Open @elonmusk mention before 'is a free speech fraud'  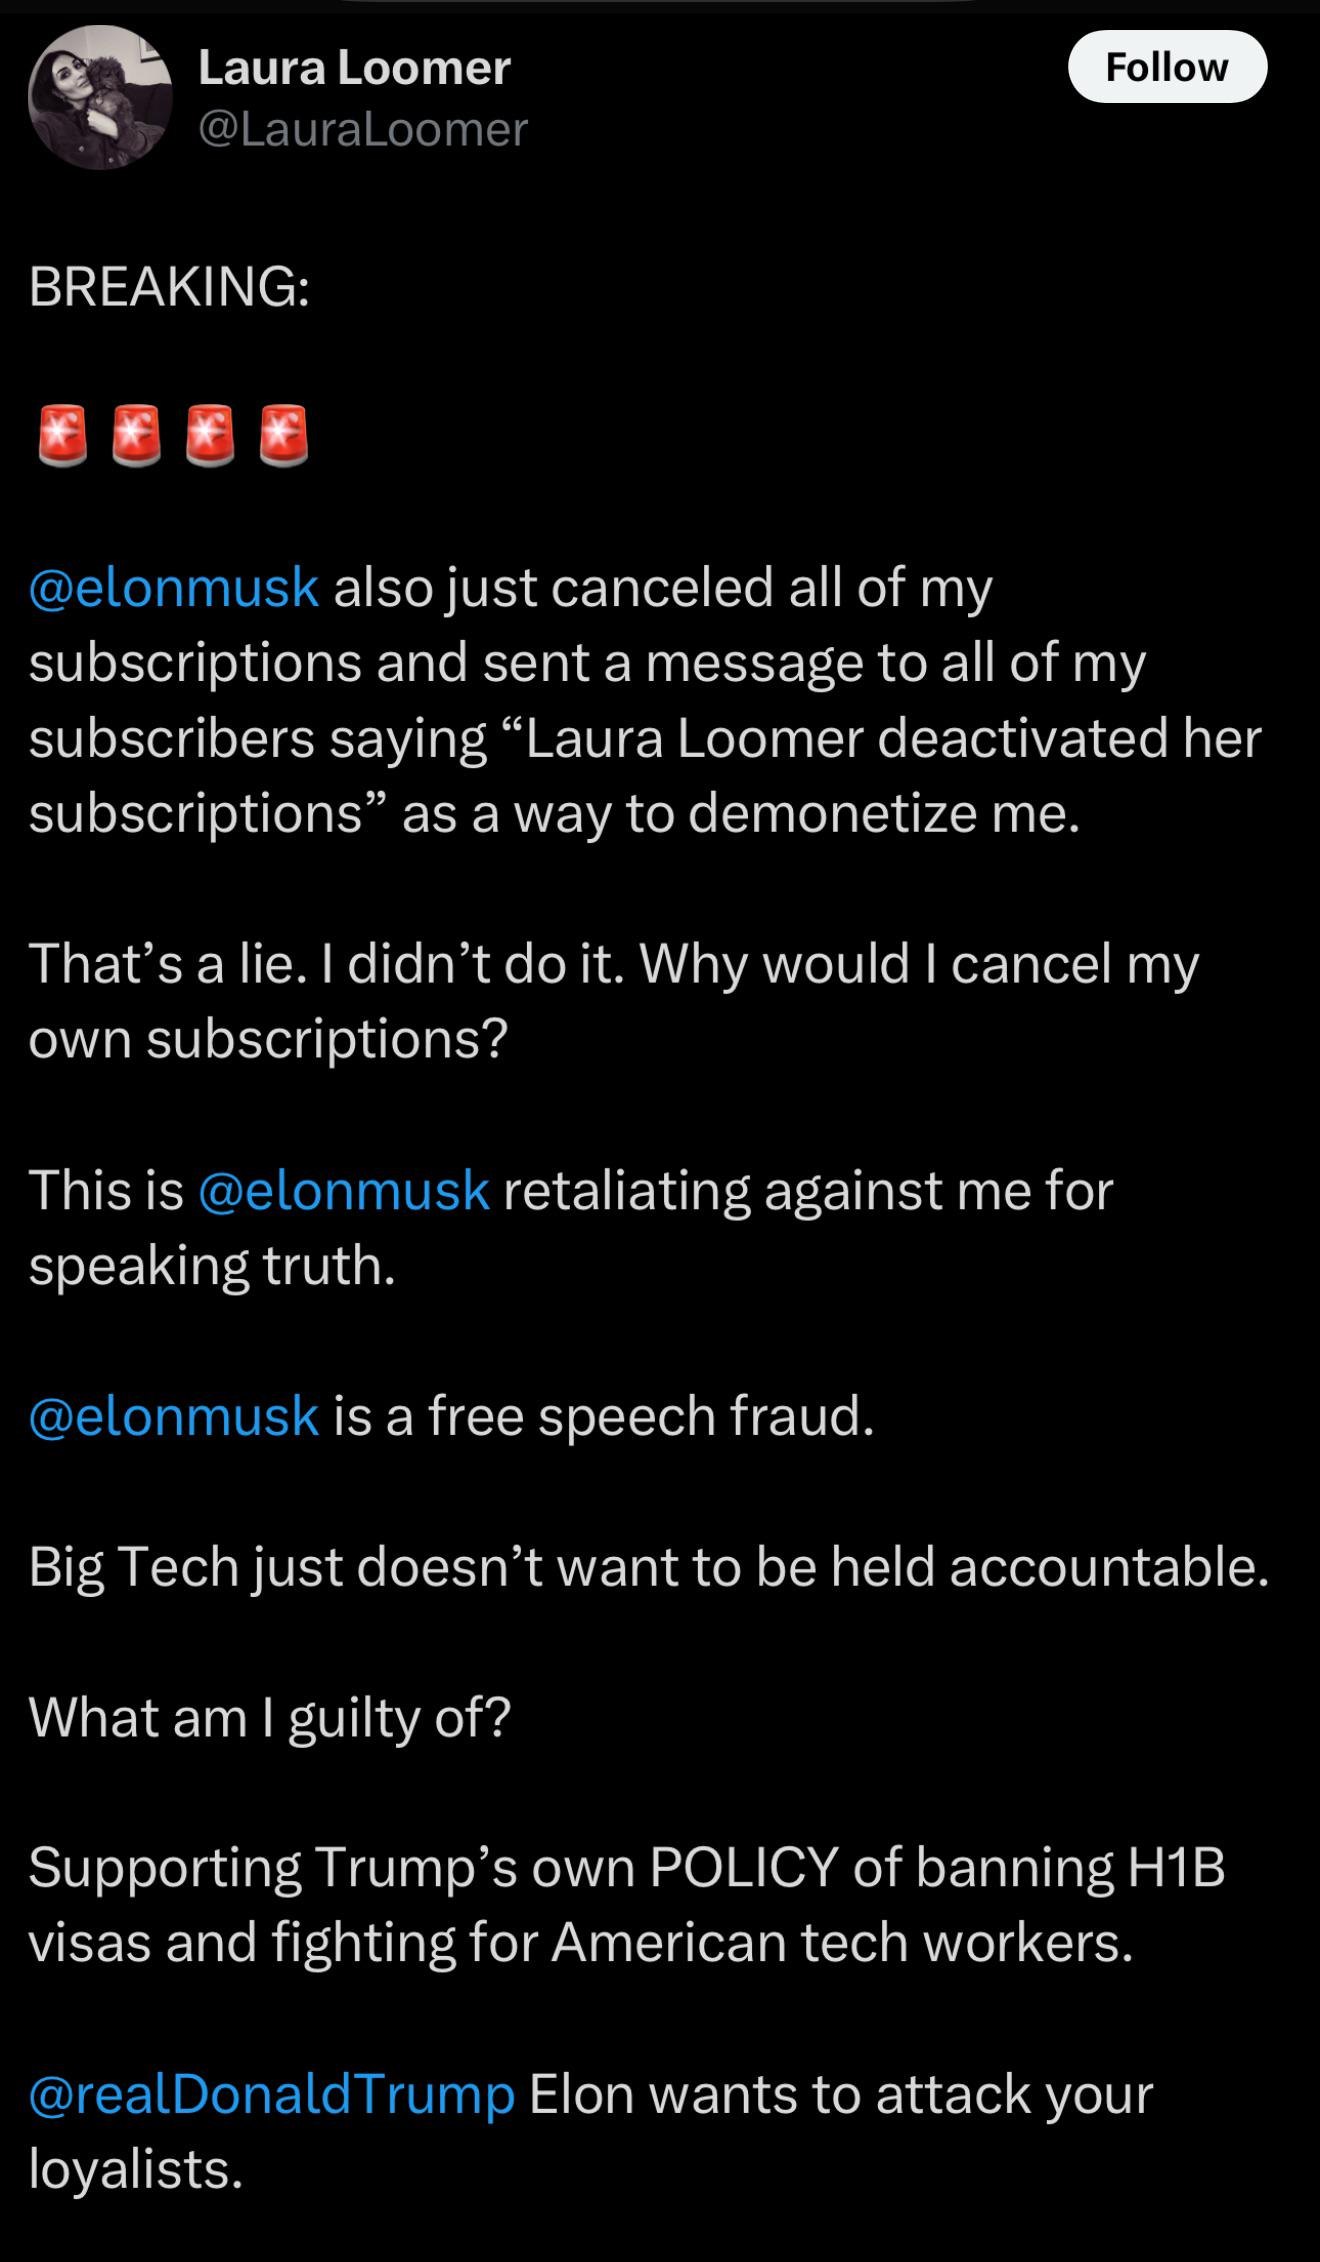tap(174, 1416)
